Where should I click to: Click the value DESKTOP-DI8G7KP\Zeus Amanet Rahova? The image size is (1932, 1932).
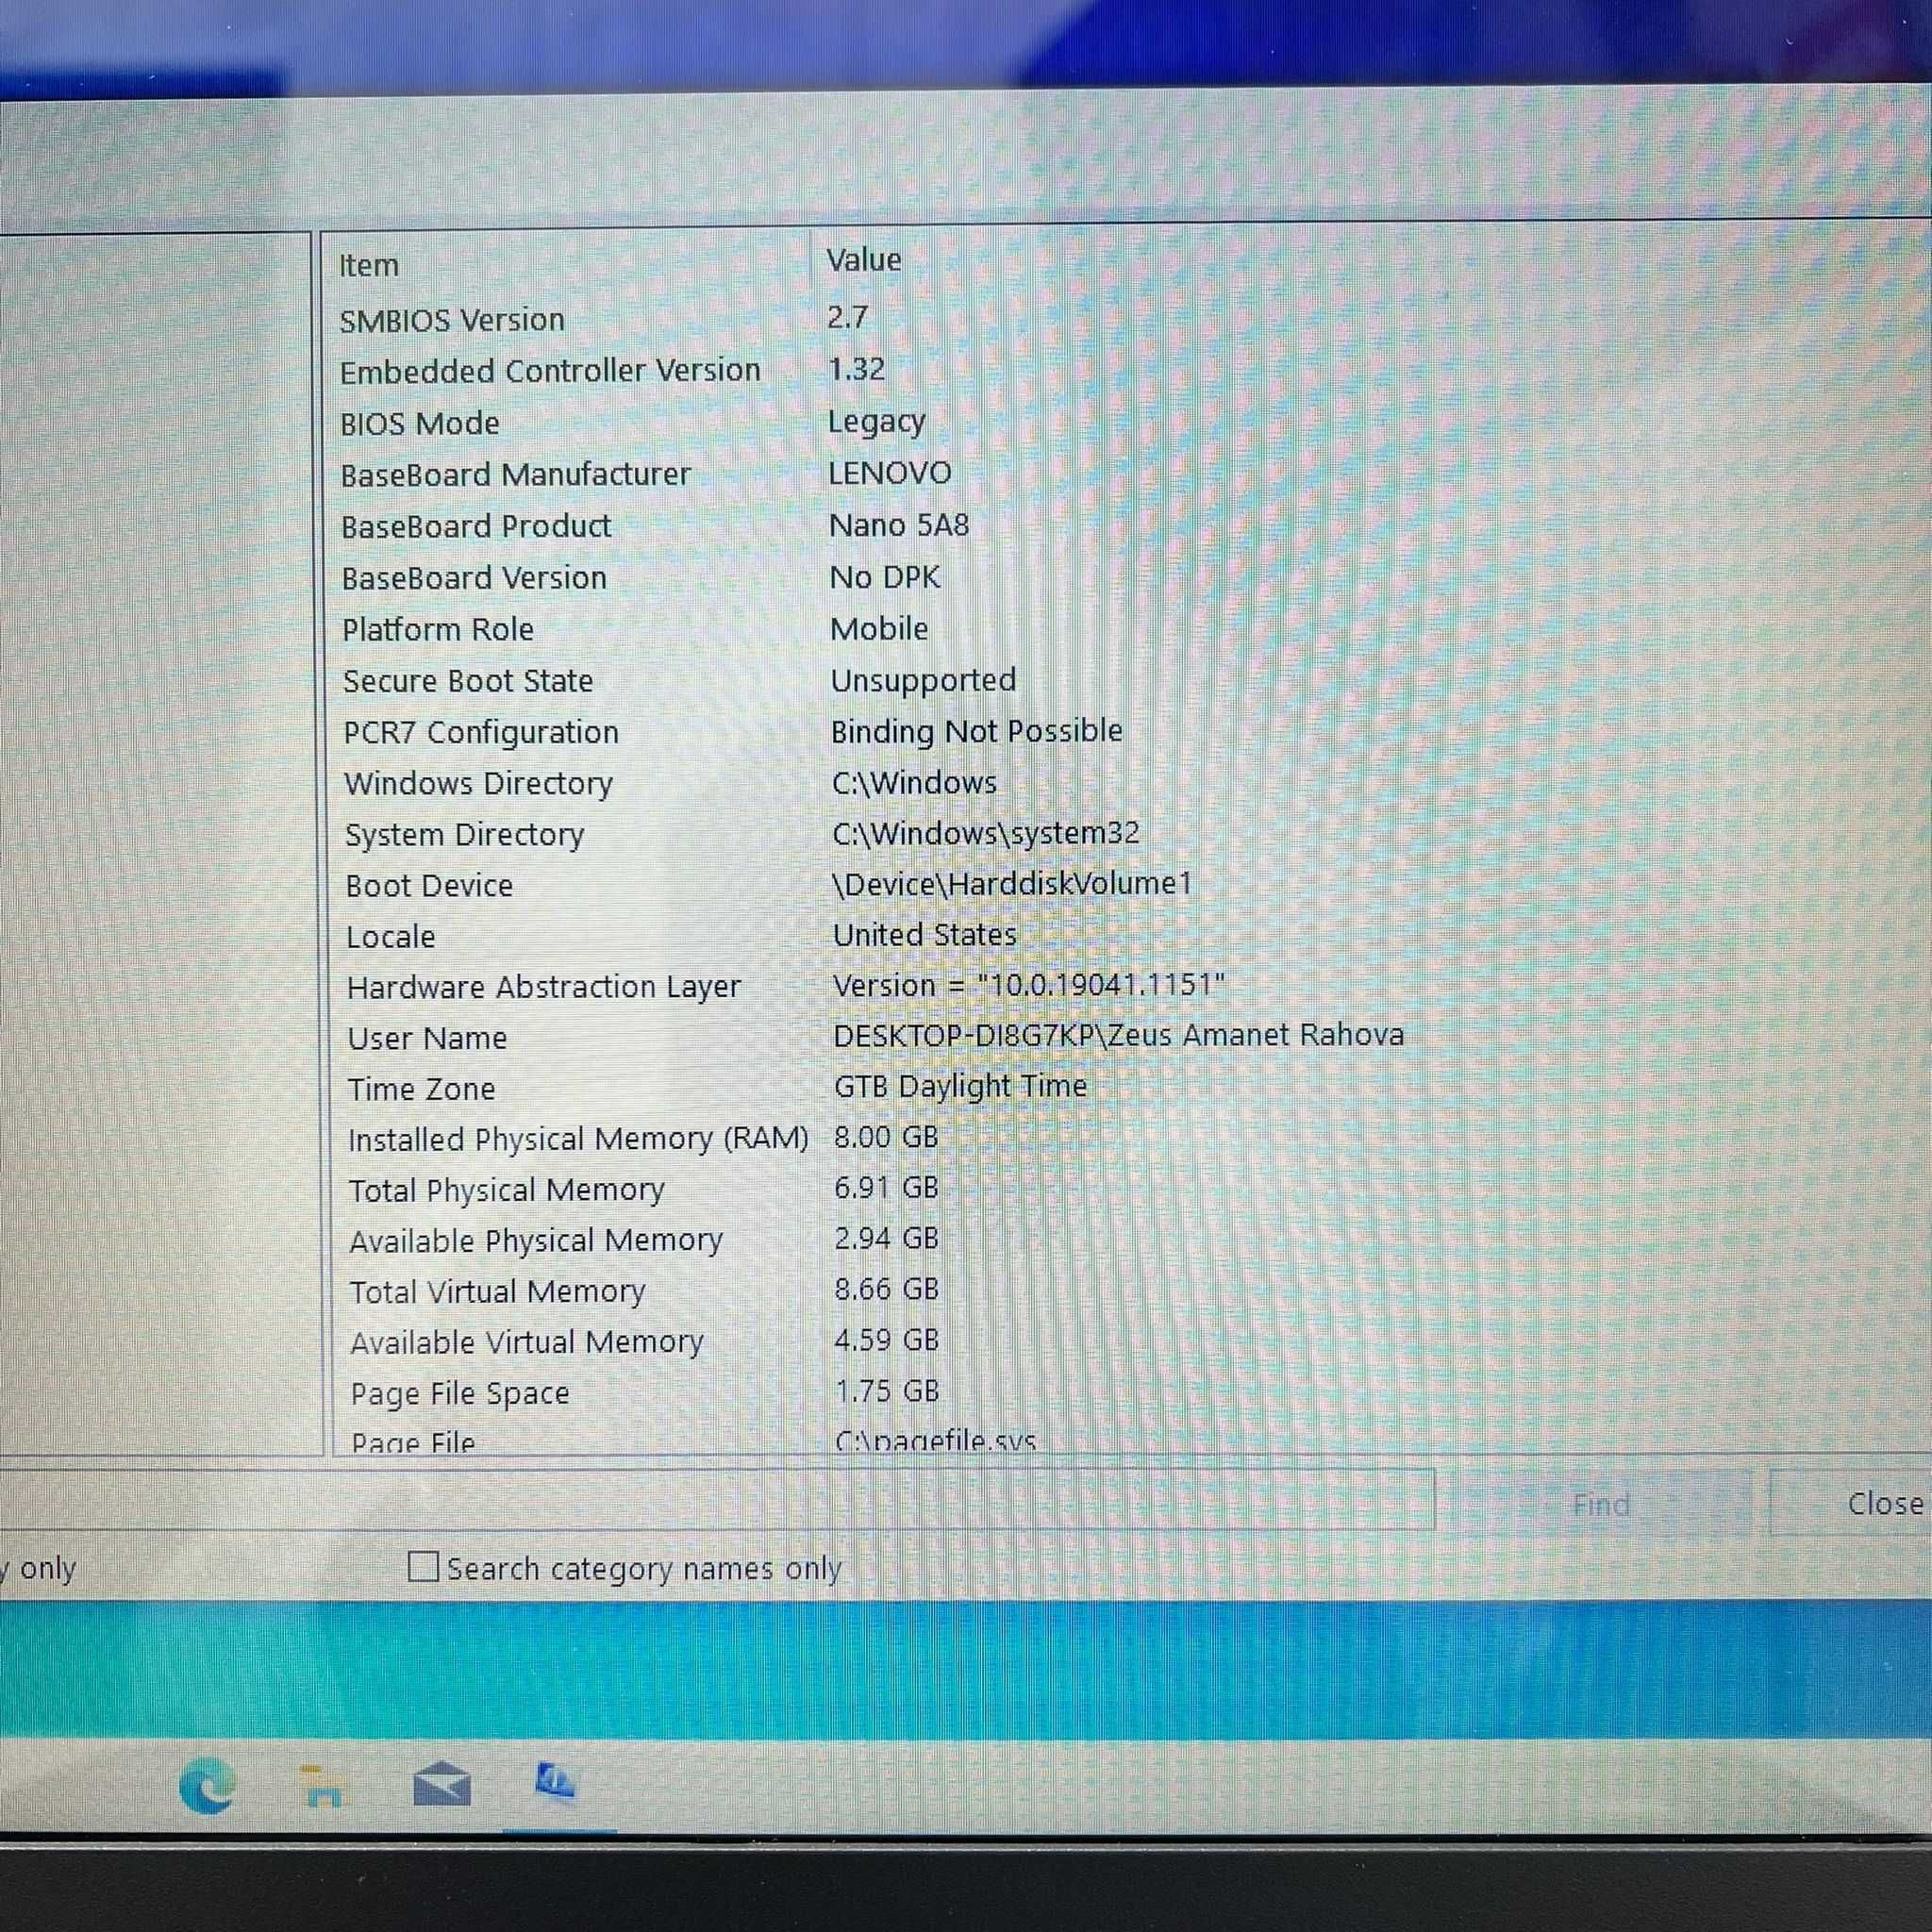[x=1119, y=1035]
